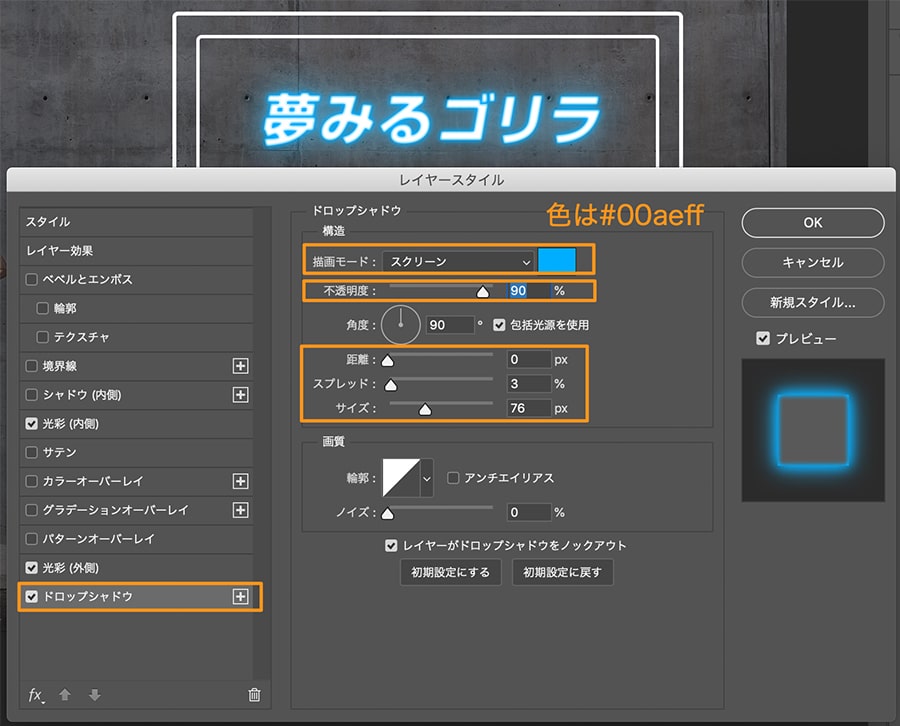Image resolution: width=900 pixels, height=726 pixels.
Task: Open the blue shadow color swatch
Action: (557, 261)
